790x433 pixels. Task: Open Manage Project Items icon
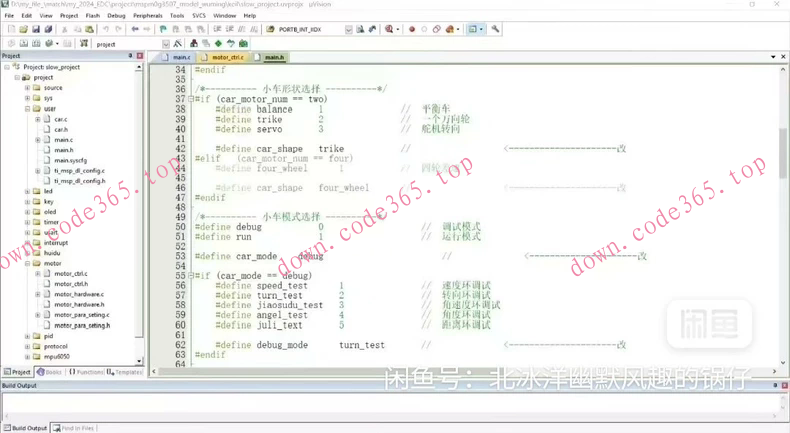tap(193, 44)
